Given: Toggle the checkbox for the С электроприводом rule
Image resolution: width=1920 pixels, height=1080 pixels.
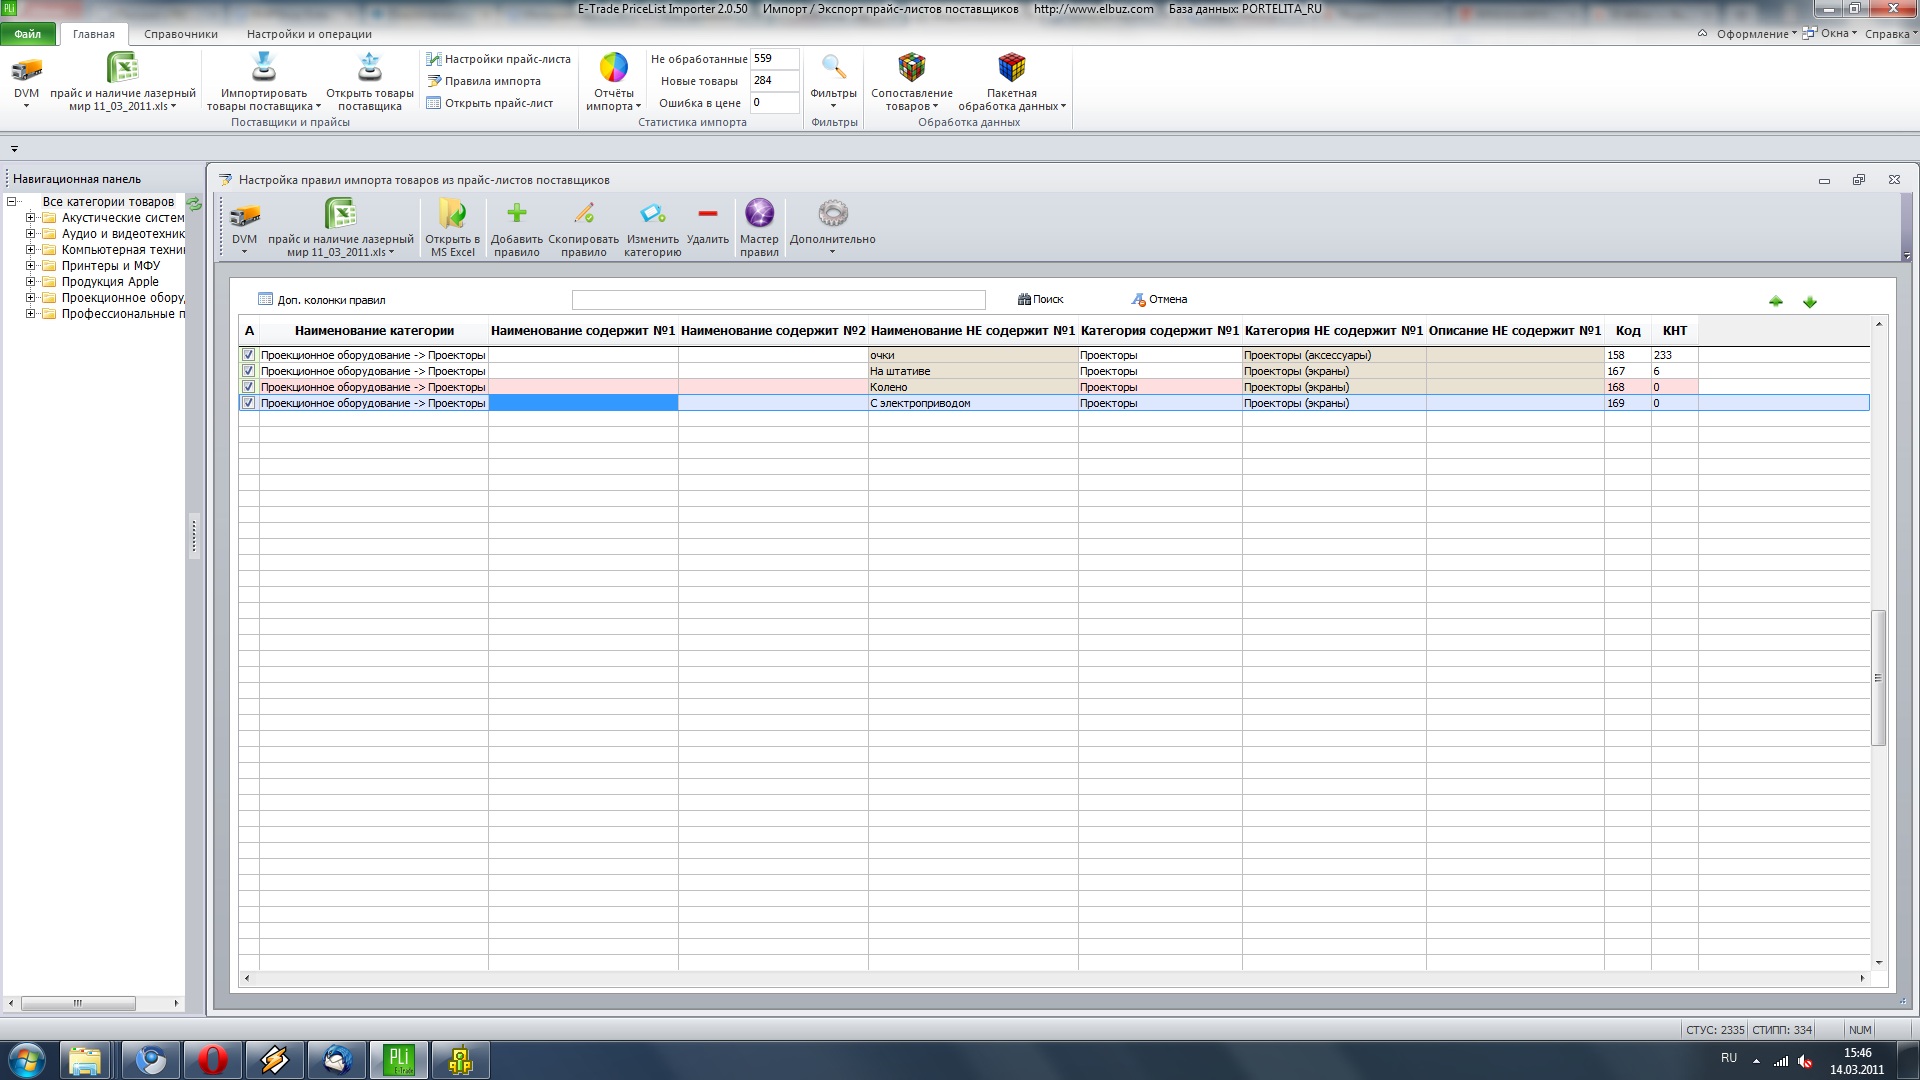Looking at the screenshot, I should pyautogui.click(x=248, y=403).
